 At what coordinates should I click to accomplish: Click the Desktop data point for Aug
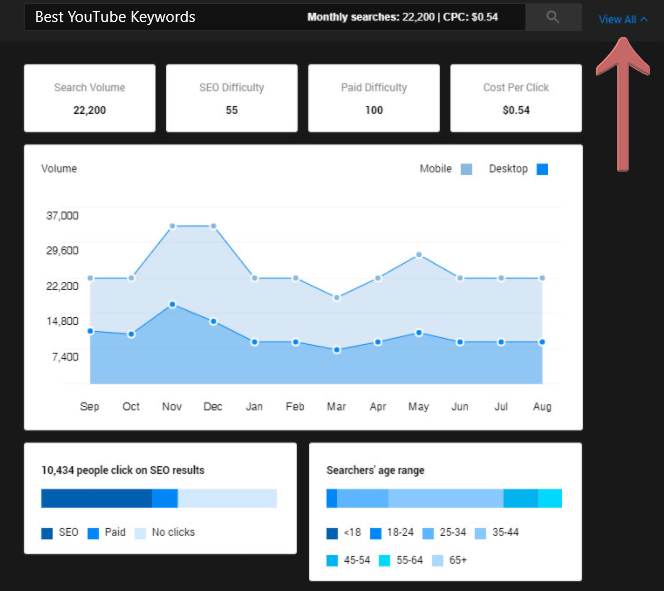[542, 342]
